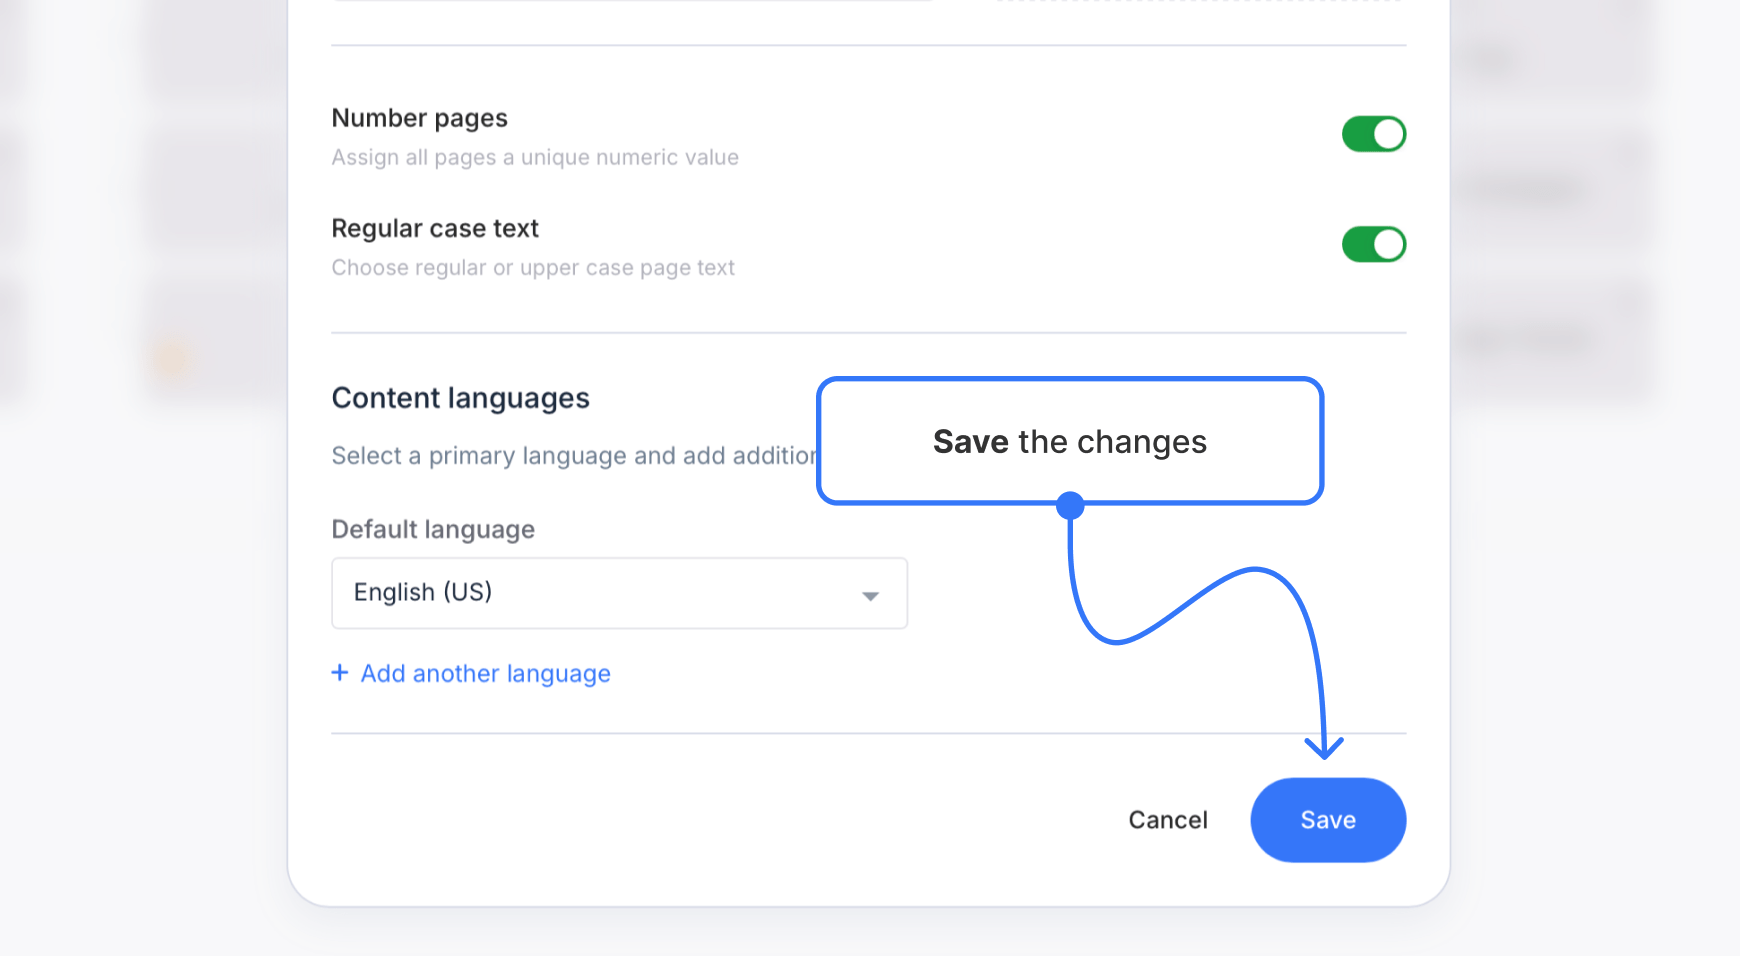1740x956 pixels.
Task: Turn off the Regular case text switch
Action: (1374, 243)
